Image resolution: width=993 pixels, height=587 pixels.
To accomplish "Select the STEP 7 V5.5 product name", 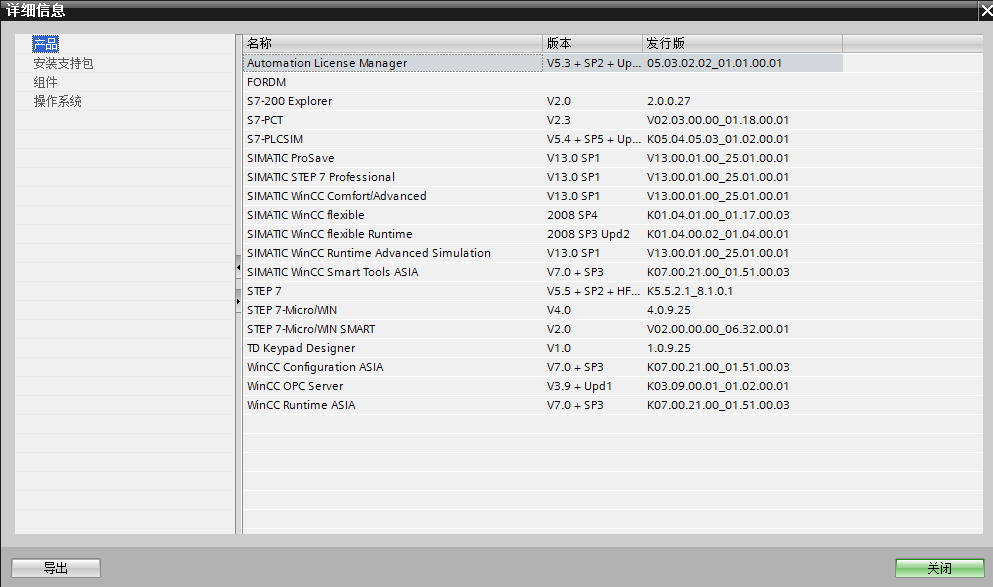I will [264, 291].
